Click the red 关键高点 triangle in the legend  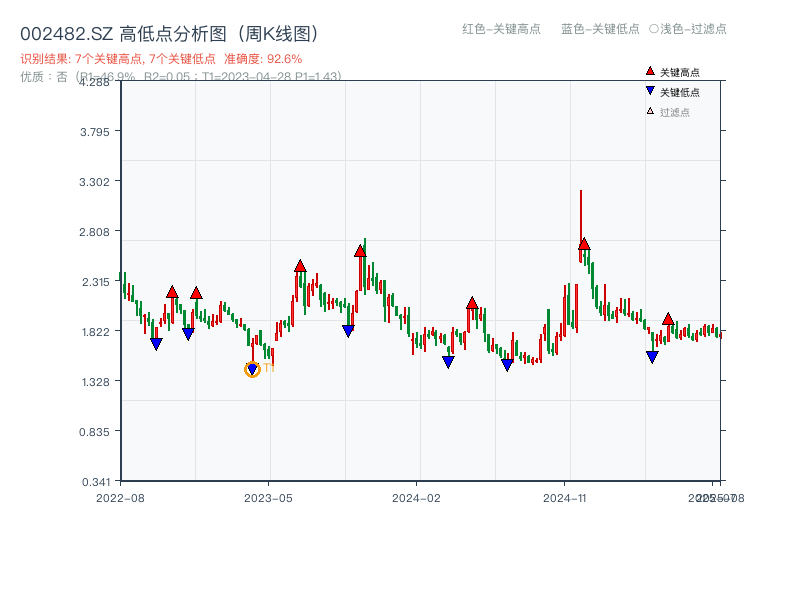click(x=650, y=71)
